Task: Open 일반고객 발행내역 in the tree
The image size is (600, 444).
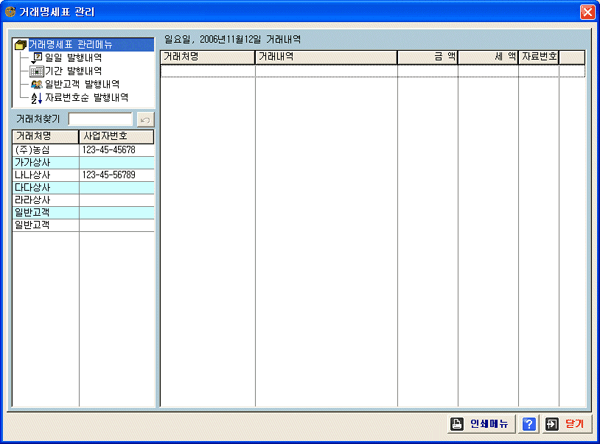Action: click(x=82, y=84)
